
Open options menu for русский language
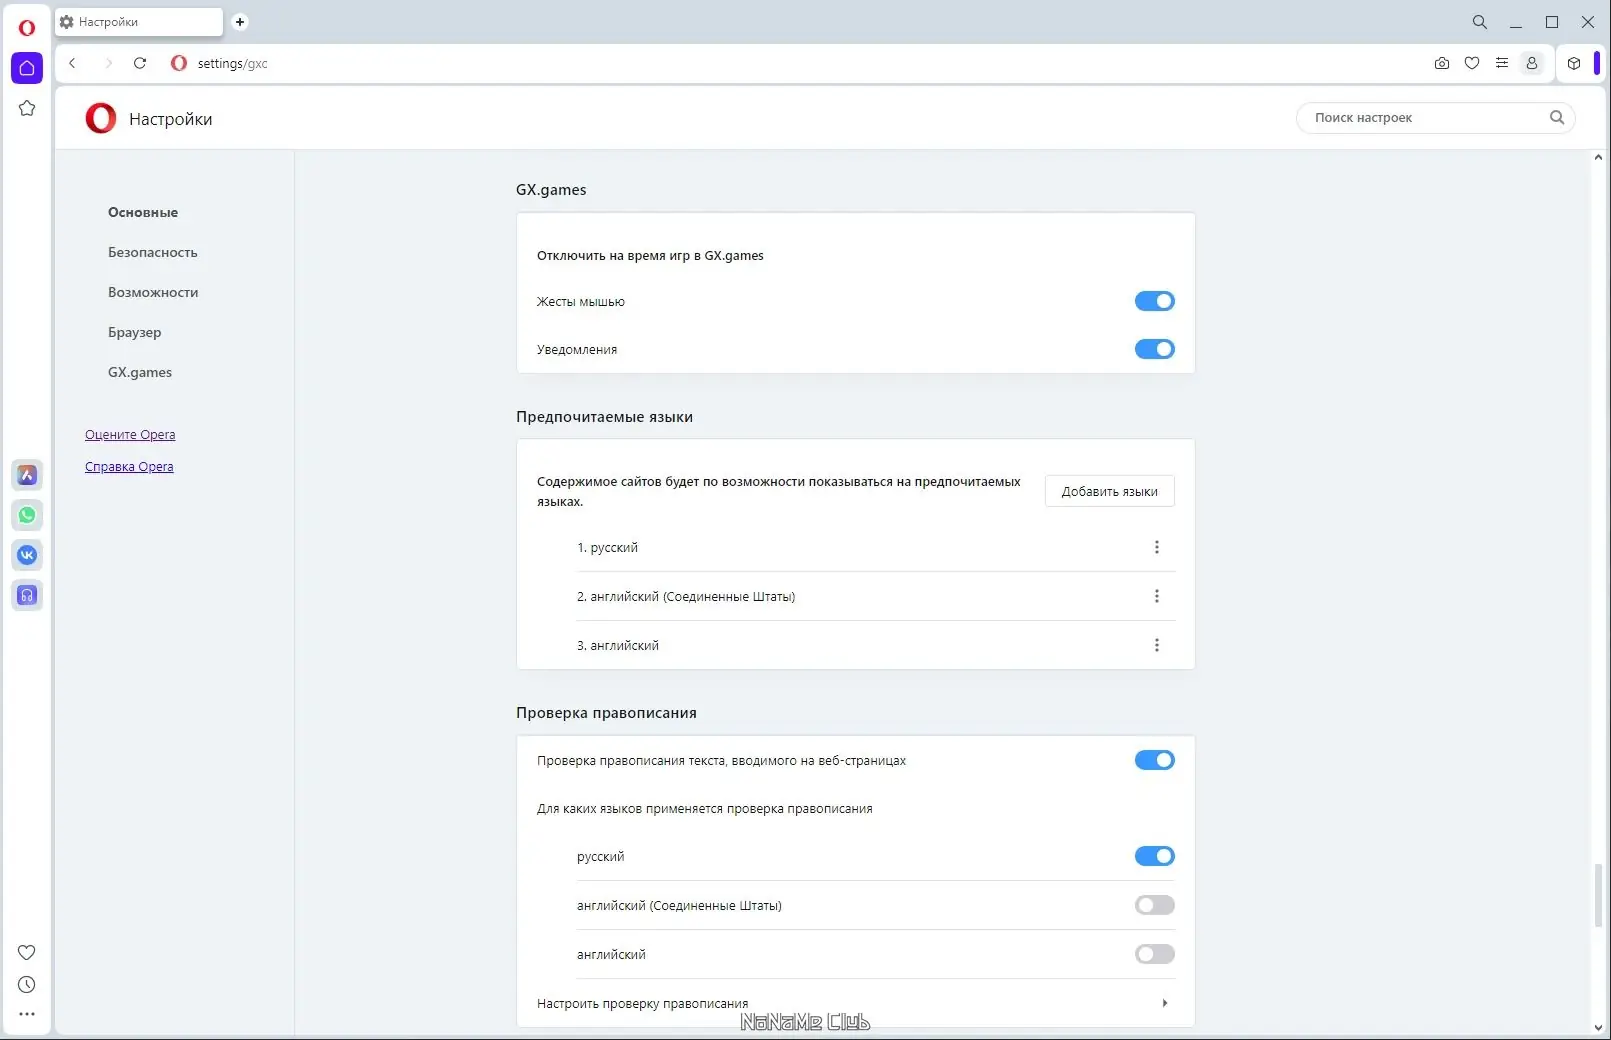click(1157, 547)
